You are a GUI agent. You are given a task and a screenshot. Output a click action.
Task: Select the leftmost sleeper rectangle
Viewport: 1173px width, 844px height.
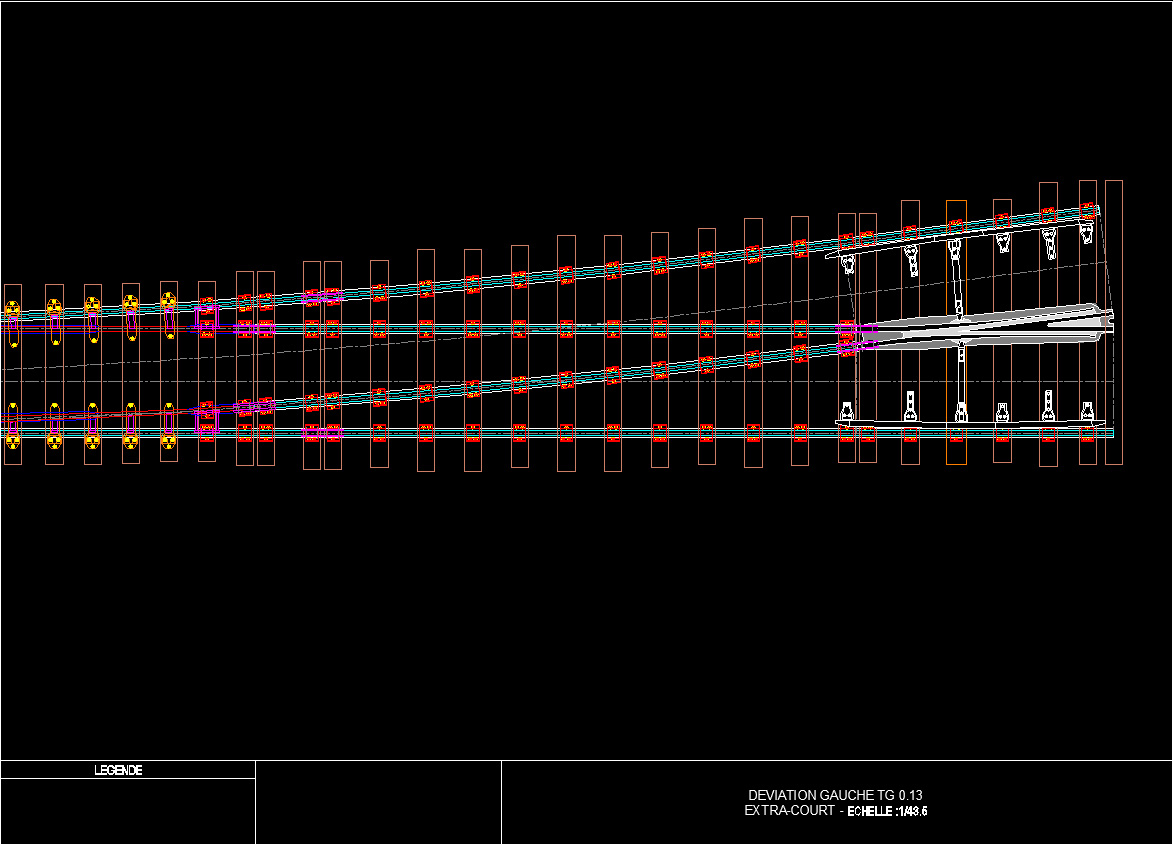click(x=13, y=375)
